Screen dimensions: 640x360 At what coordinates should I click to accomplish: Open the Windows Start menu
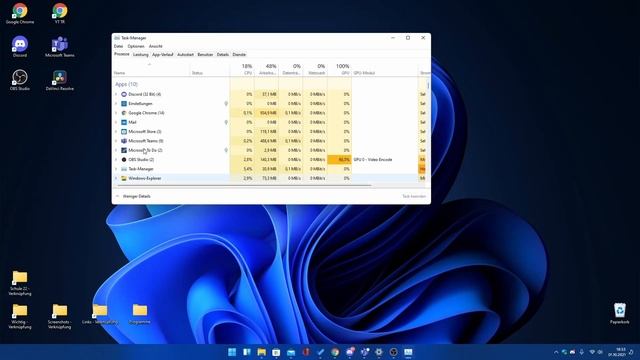point(232,352)
